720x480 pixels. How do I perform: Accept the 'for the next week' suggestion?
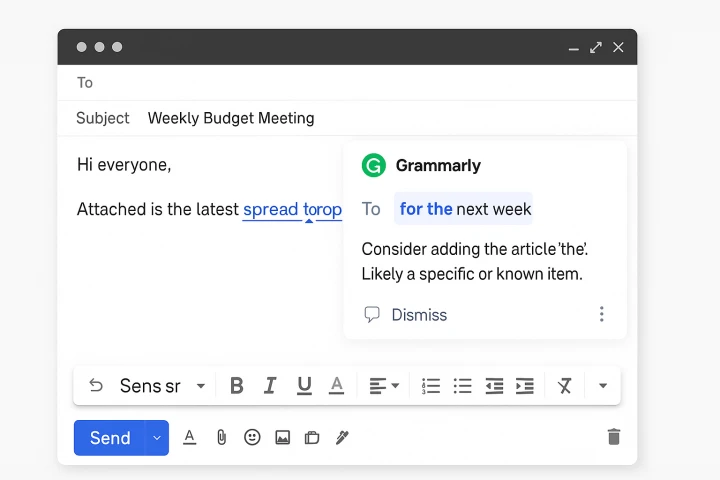463,209
